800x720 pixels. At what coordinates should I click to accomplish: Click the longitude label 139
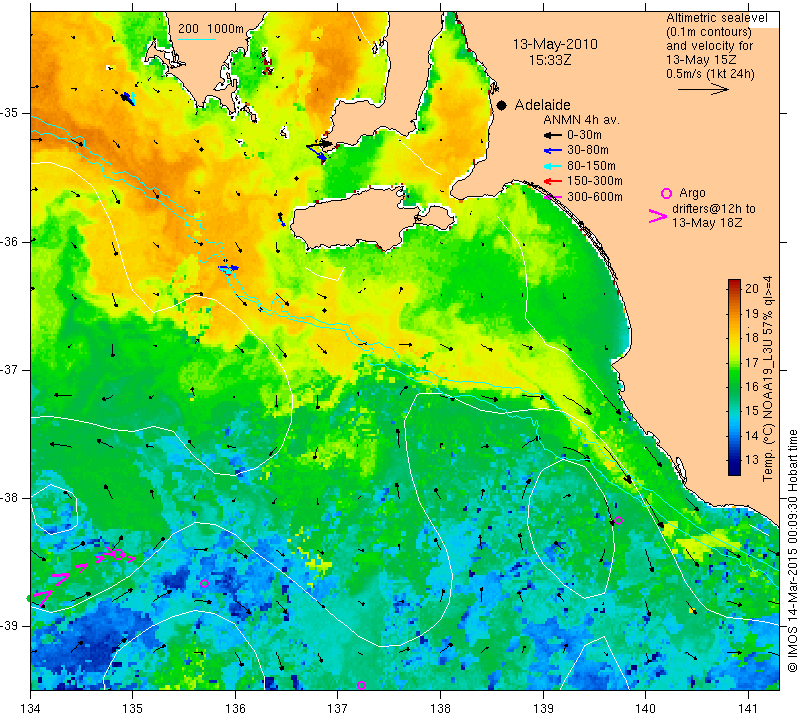click(543, 709)
